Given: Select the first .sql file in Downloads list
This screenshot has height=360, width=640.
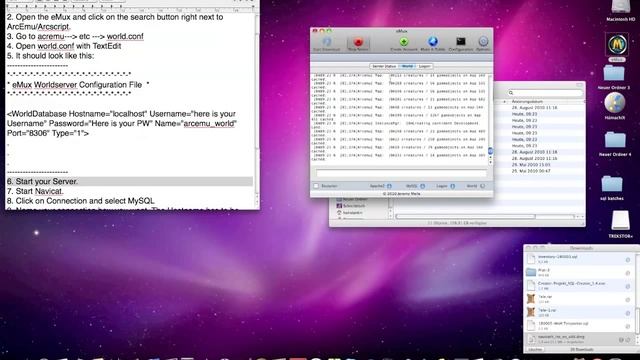Looking at the screenshot, I should pyautogui.click(x=579, y=259).
